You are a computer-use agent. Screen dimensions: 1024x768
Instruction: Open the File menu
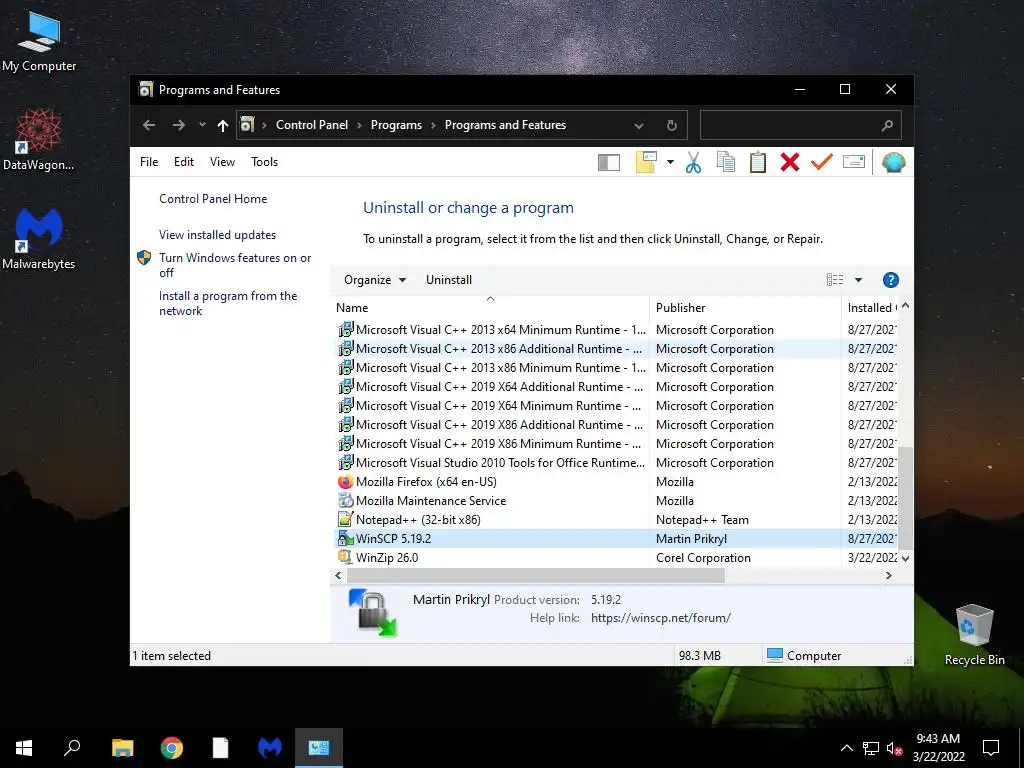pyautogui.click(x=149, y=162)
